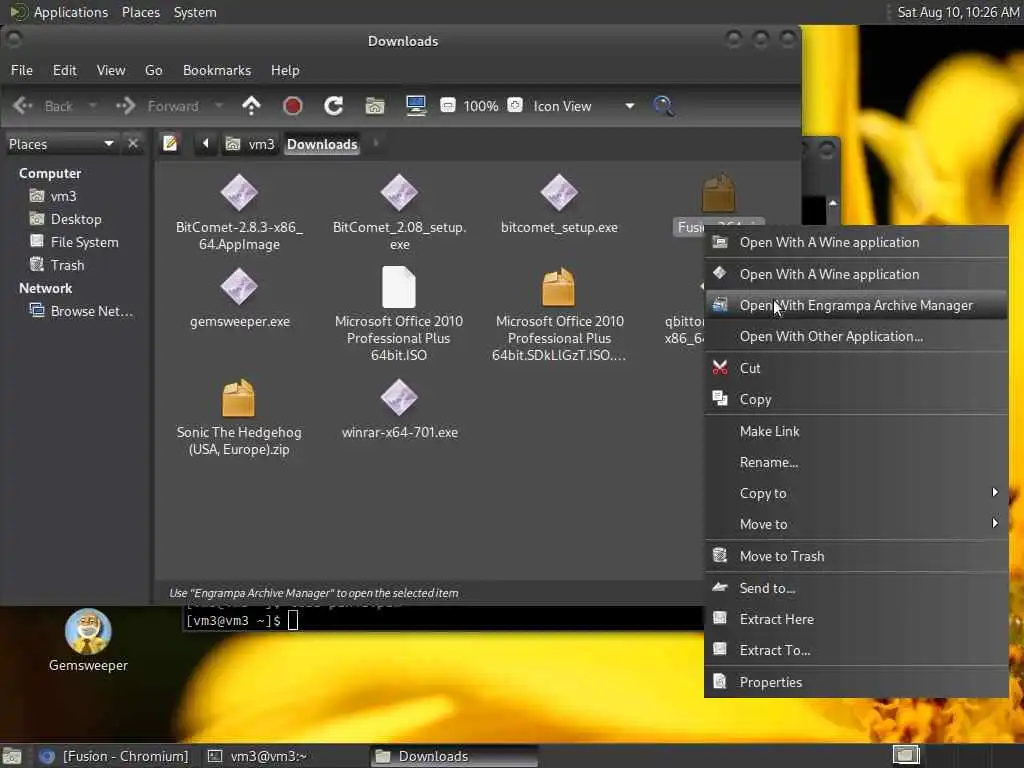Click the path bar left arrow
The width and height of the screenshot is (1024, 768).
(205, 143)
